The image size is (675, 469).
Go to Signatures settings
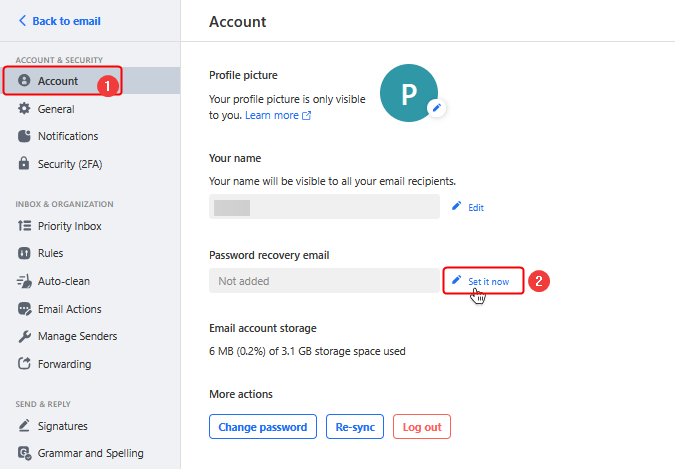[62, 426]
